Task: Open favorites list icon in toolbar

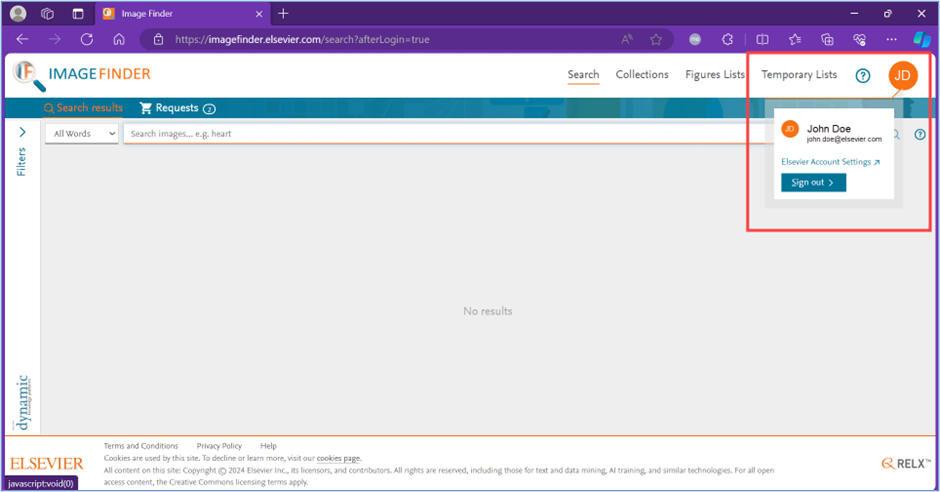Action: [795, 40]
